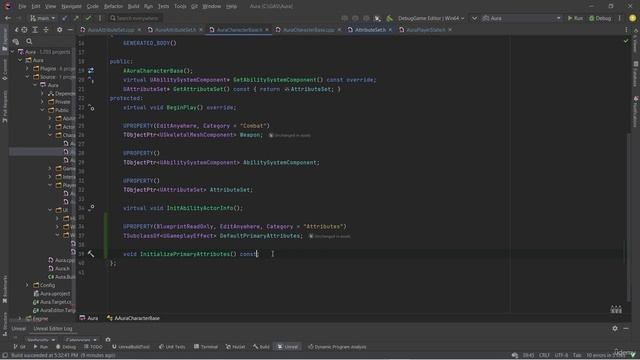Click the back navigation arrow

coord(7,18)
